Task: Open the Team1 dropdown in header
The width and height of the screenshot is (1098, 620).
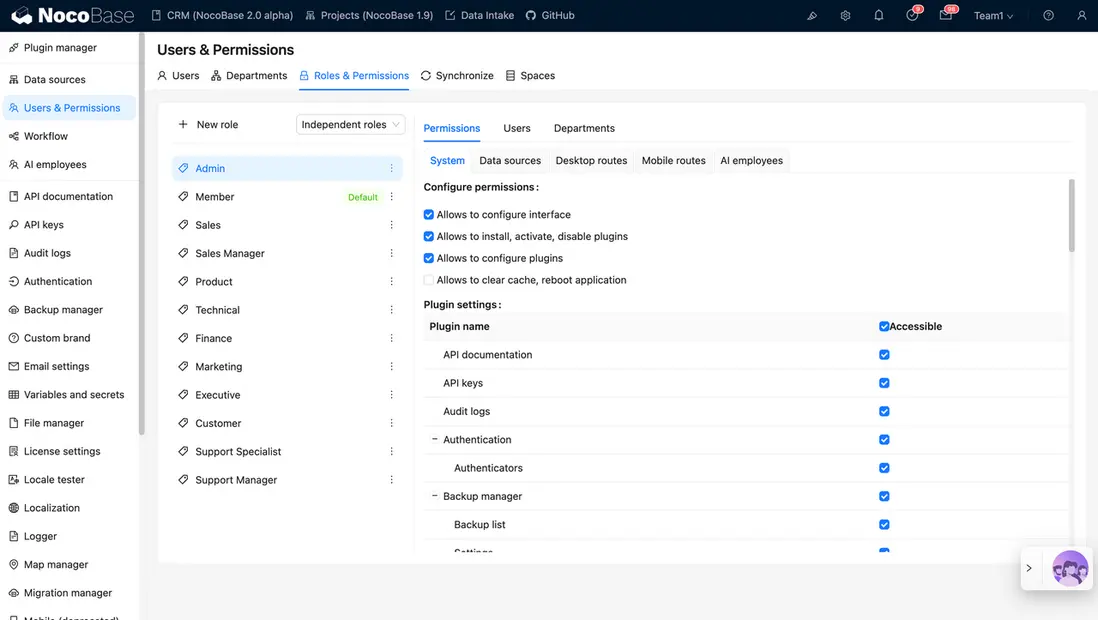Action: tap(993, 16)
